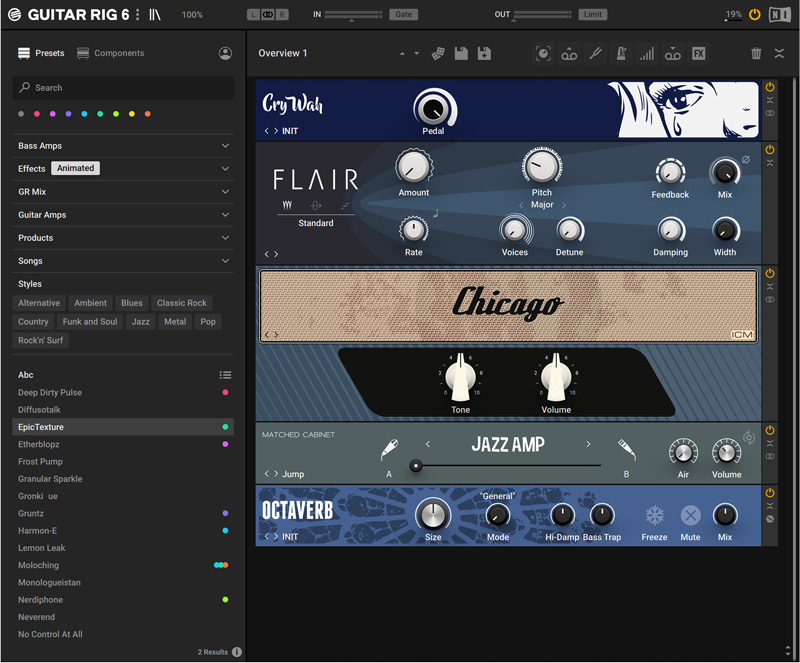Select next cabinet after Jazz Amp
Screen dimensions: 800x663
point(588,444)
